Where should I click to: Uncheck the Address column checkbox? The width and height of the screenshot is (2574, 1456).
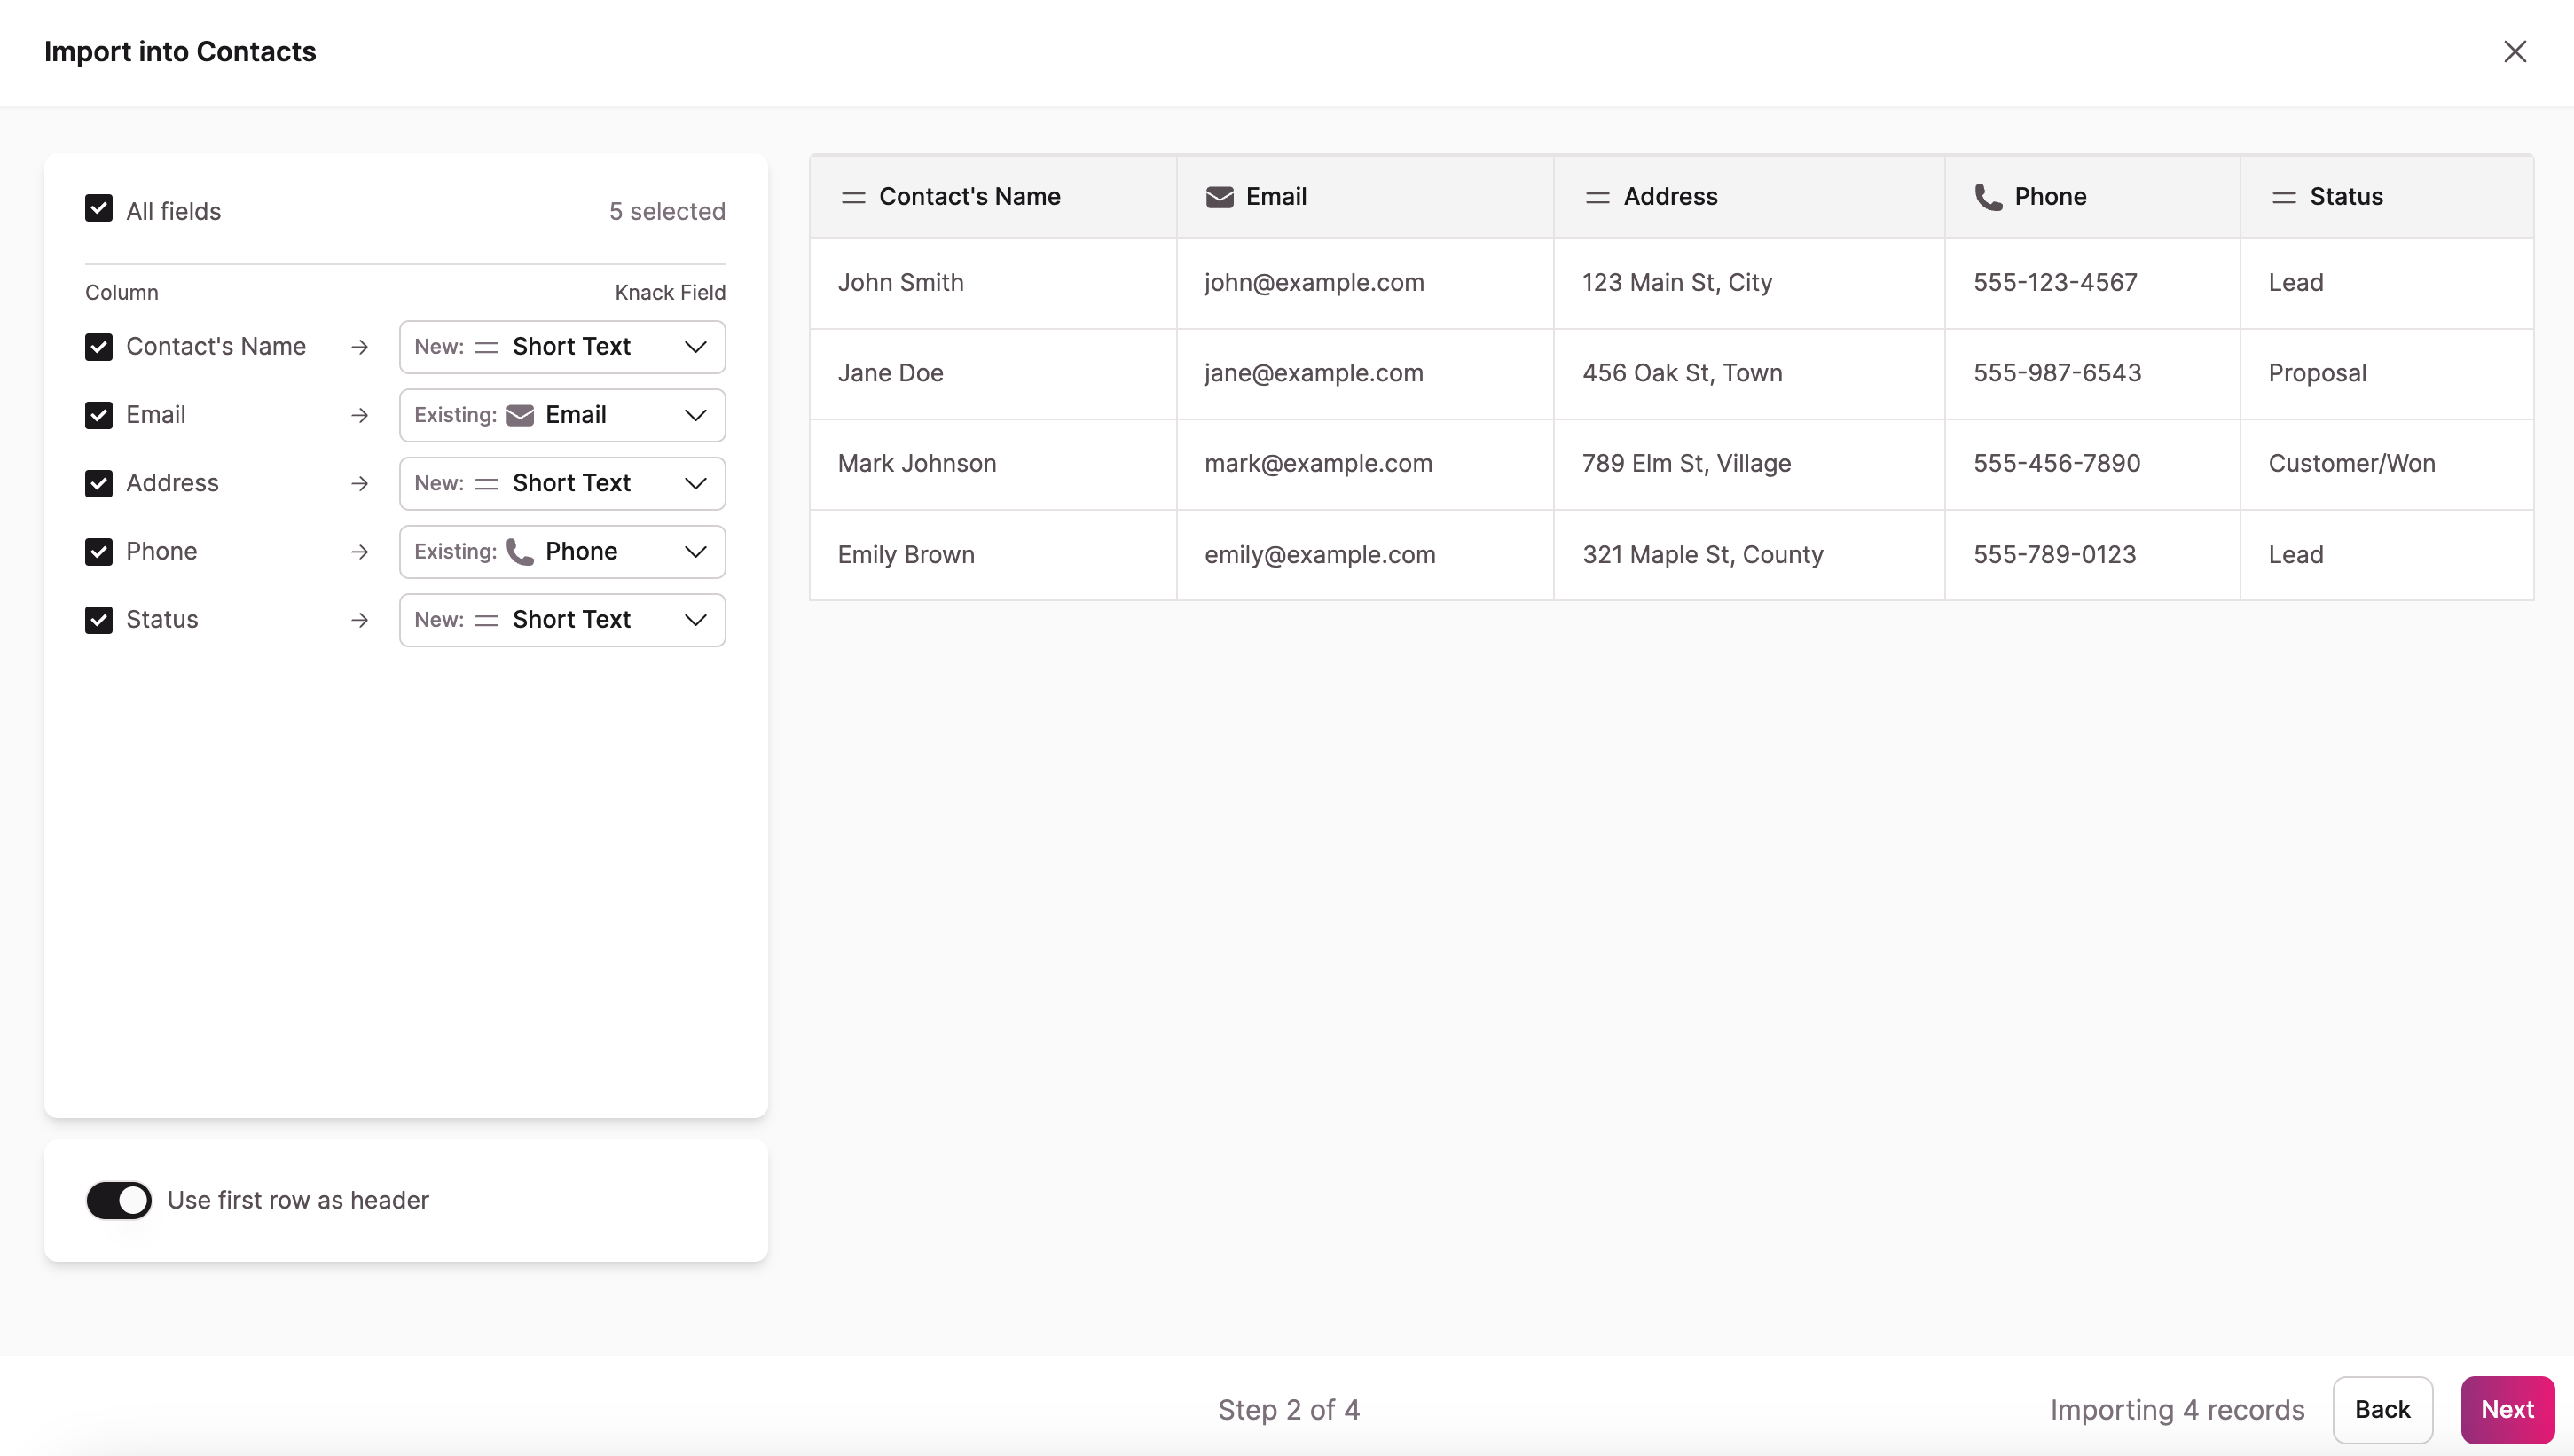click(99, 483)
